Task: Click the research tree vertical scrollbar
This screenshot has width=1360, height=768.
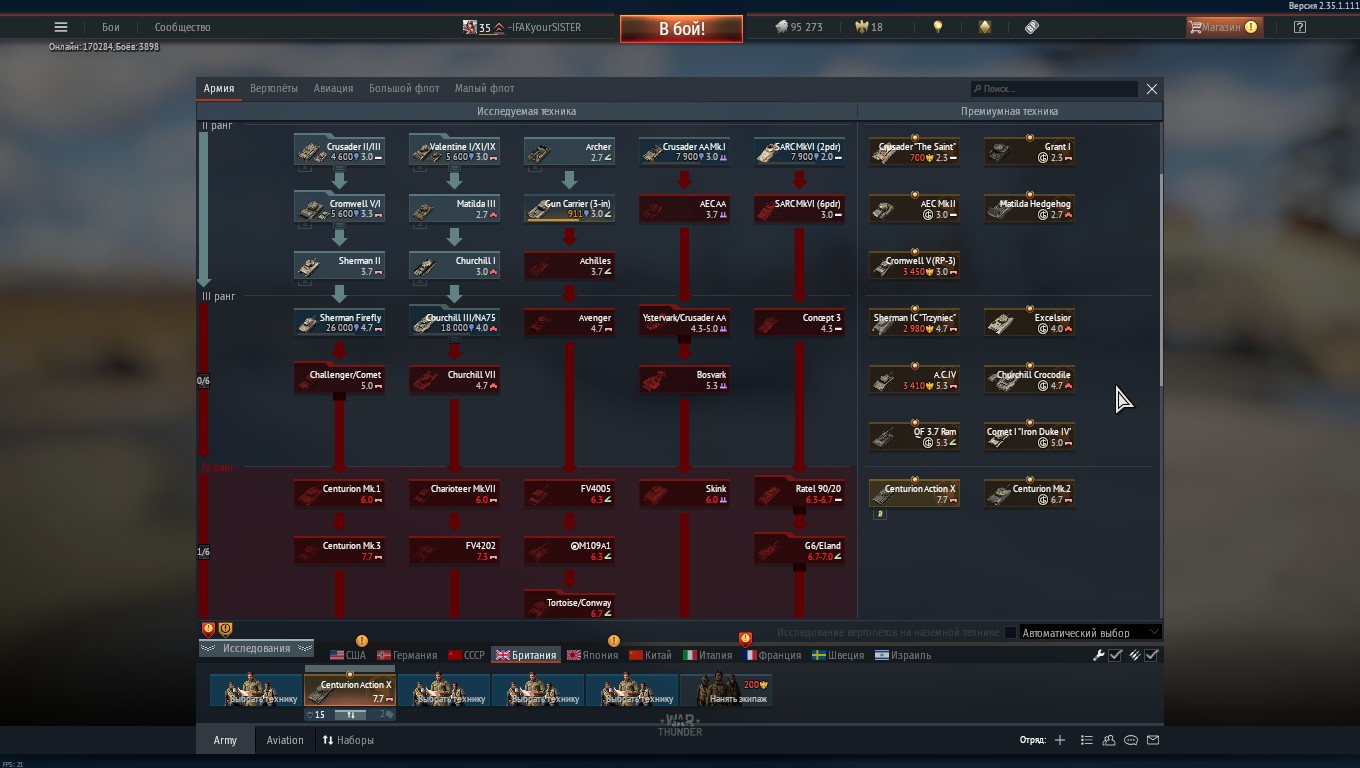Action: 1160,280
